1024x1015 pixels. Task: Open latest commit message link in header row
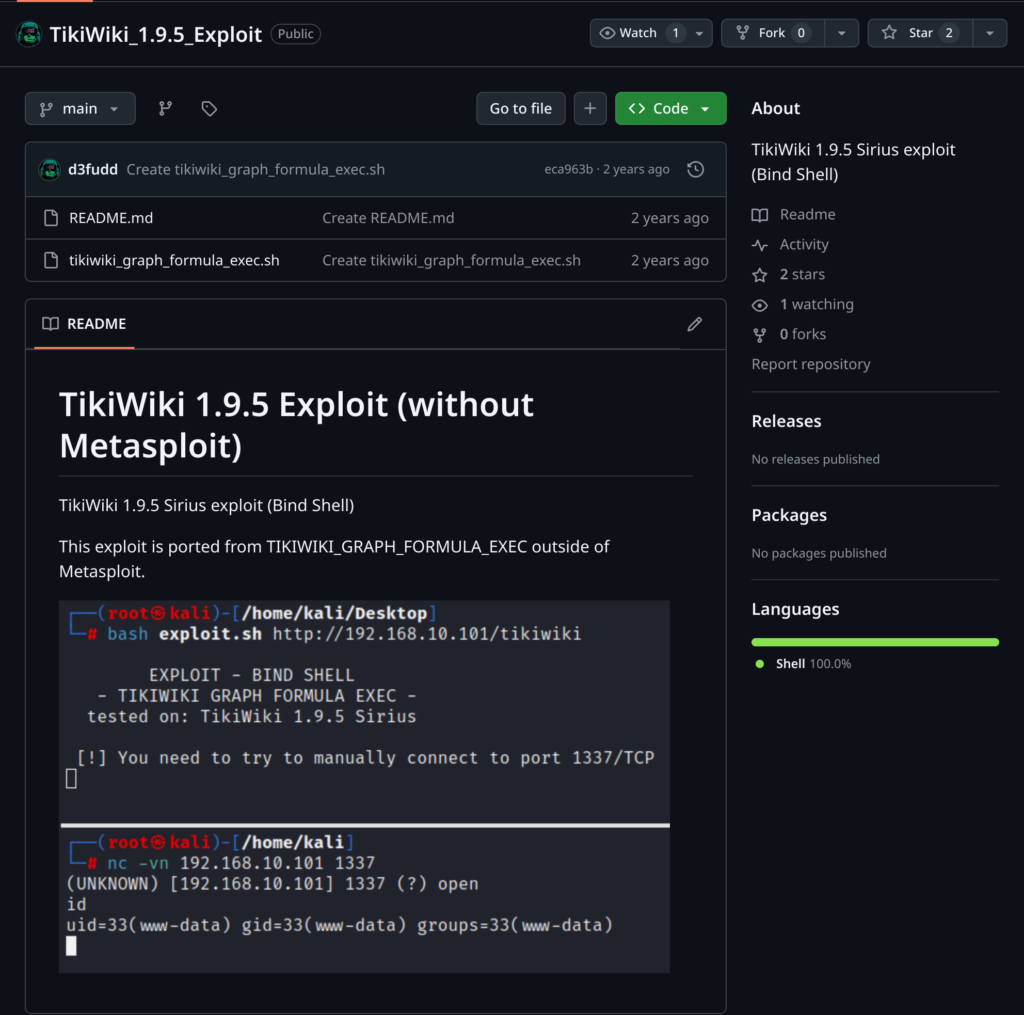pyautogui.click(x=255, y=170)
